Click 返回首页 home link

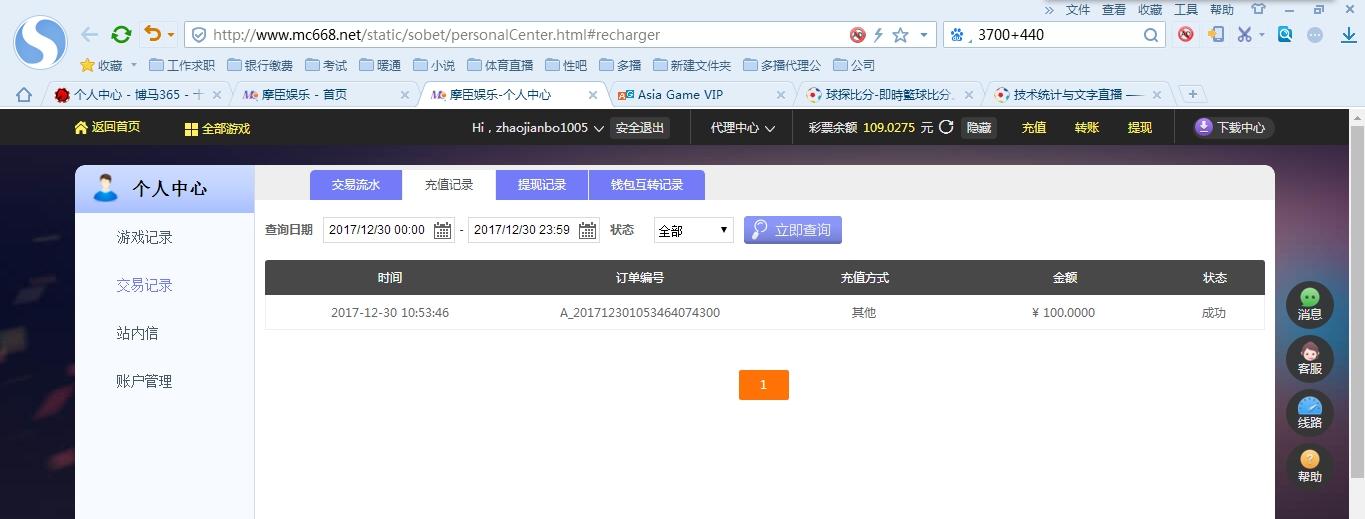pos(107,128)
